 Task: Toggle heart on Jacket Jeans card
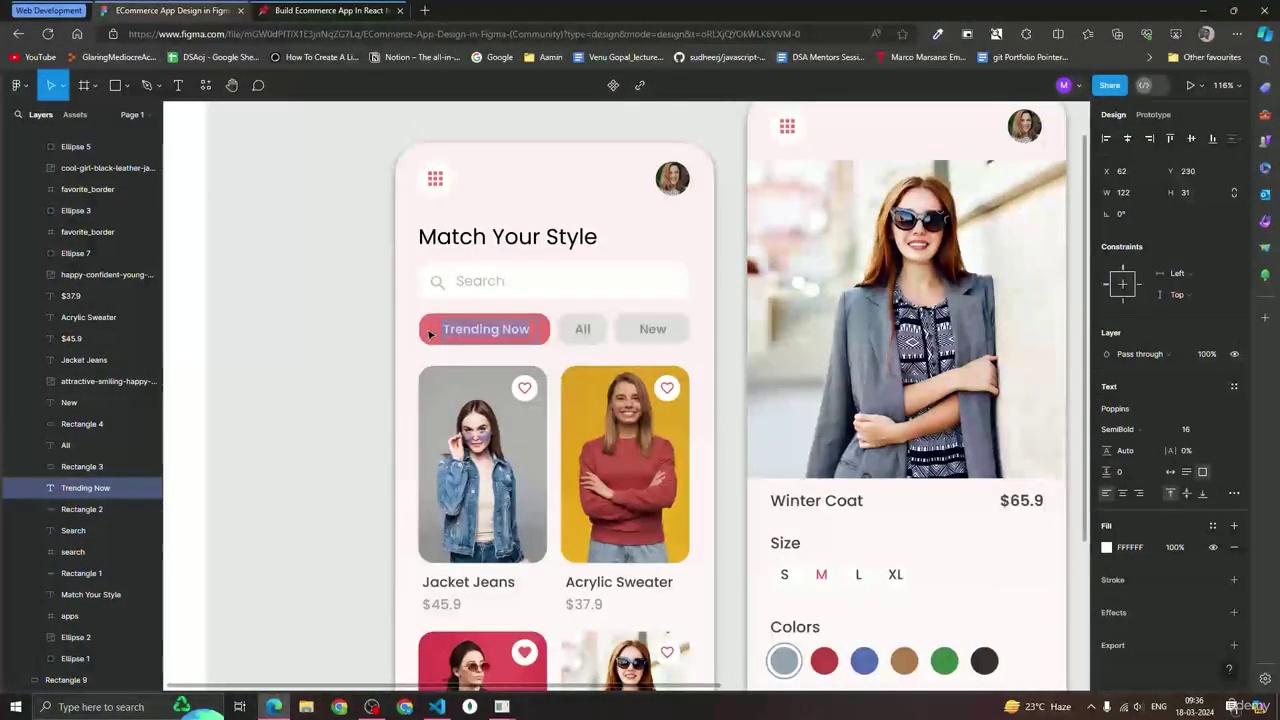pos(525,388)
